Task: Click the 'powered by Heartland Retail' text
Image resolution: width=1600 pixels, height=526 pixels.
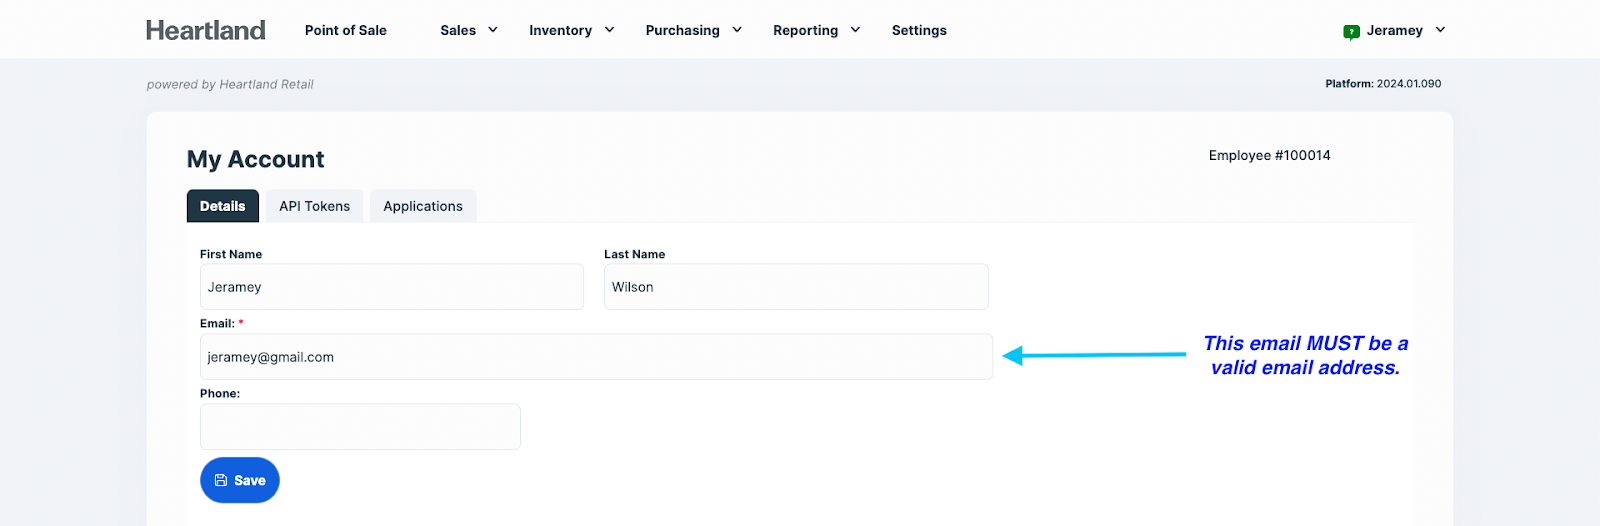Action: pyautogui.click(x=230, y=84)
